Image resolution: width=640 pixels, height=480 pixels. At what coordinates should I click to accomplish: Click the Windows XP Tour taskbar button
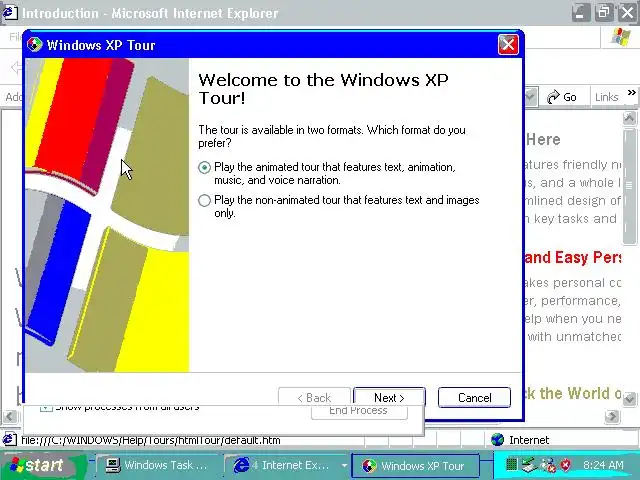click(x=416, y=466)
